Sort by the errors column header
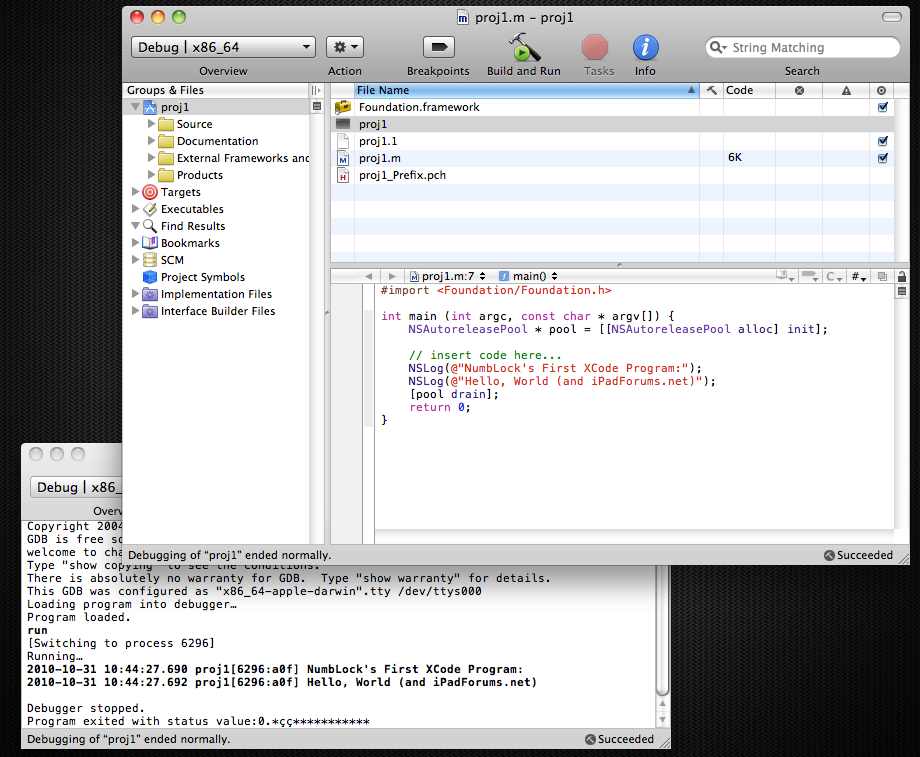Viewport: 920px width, 757px height. 799,90
